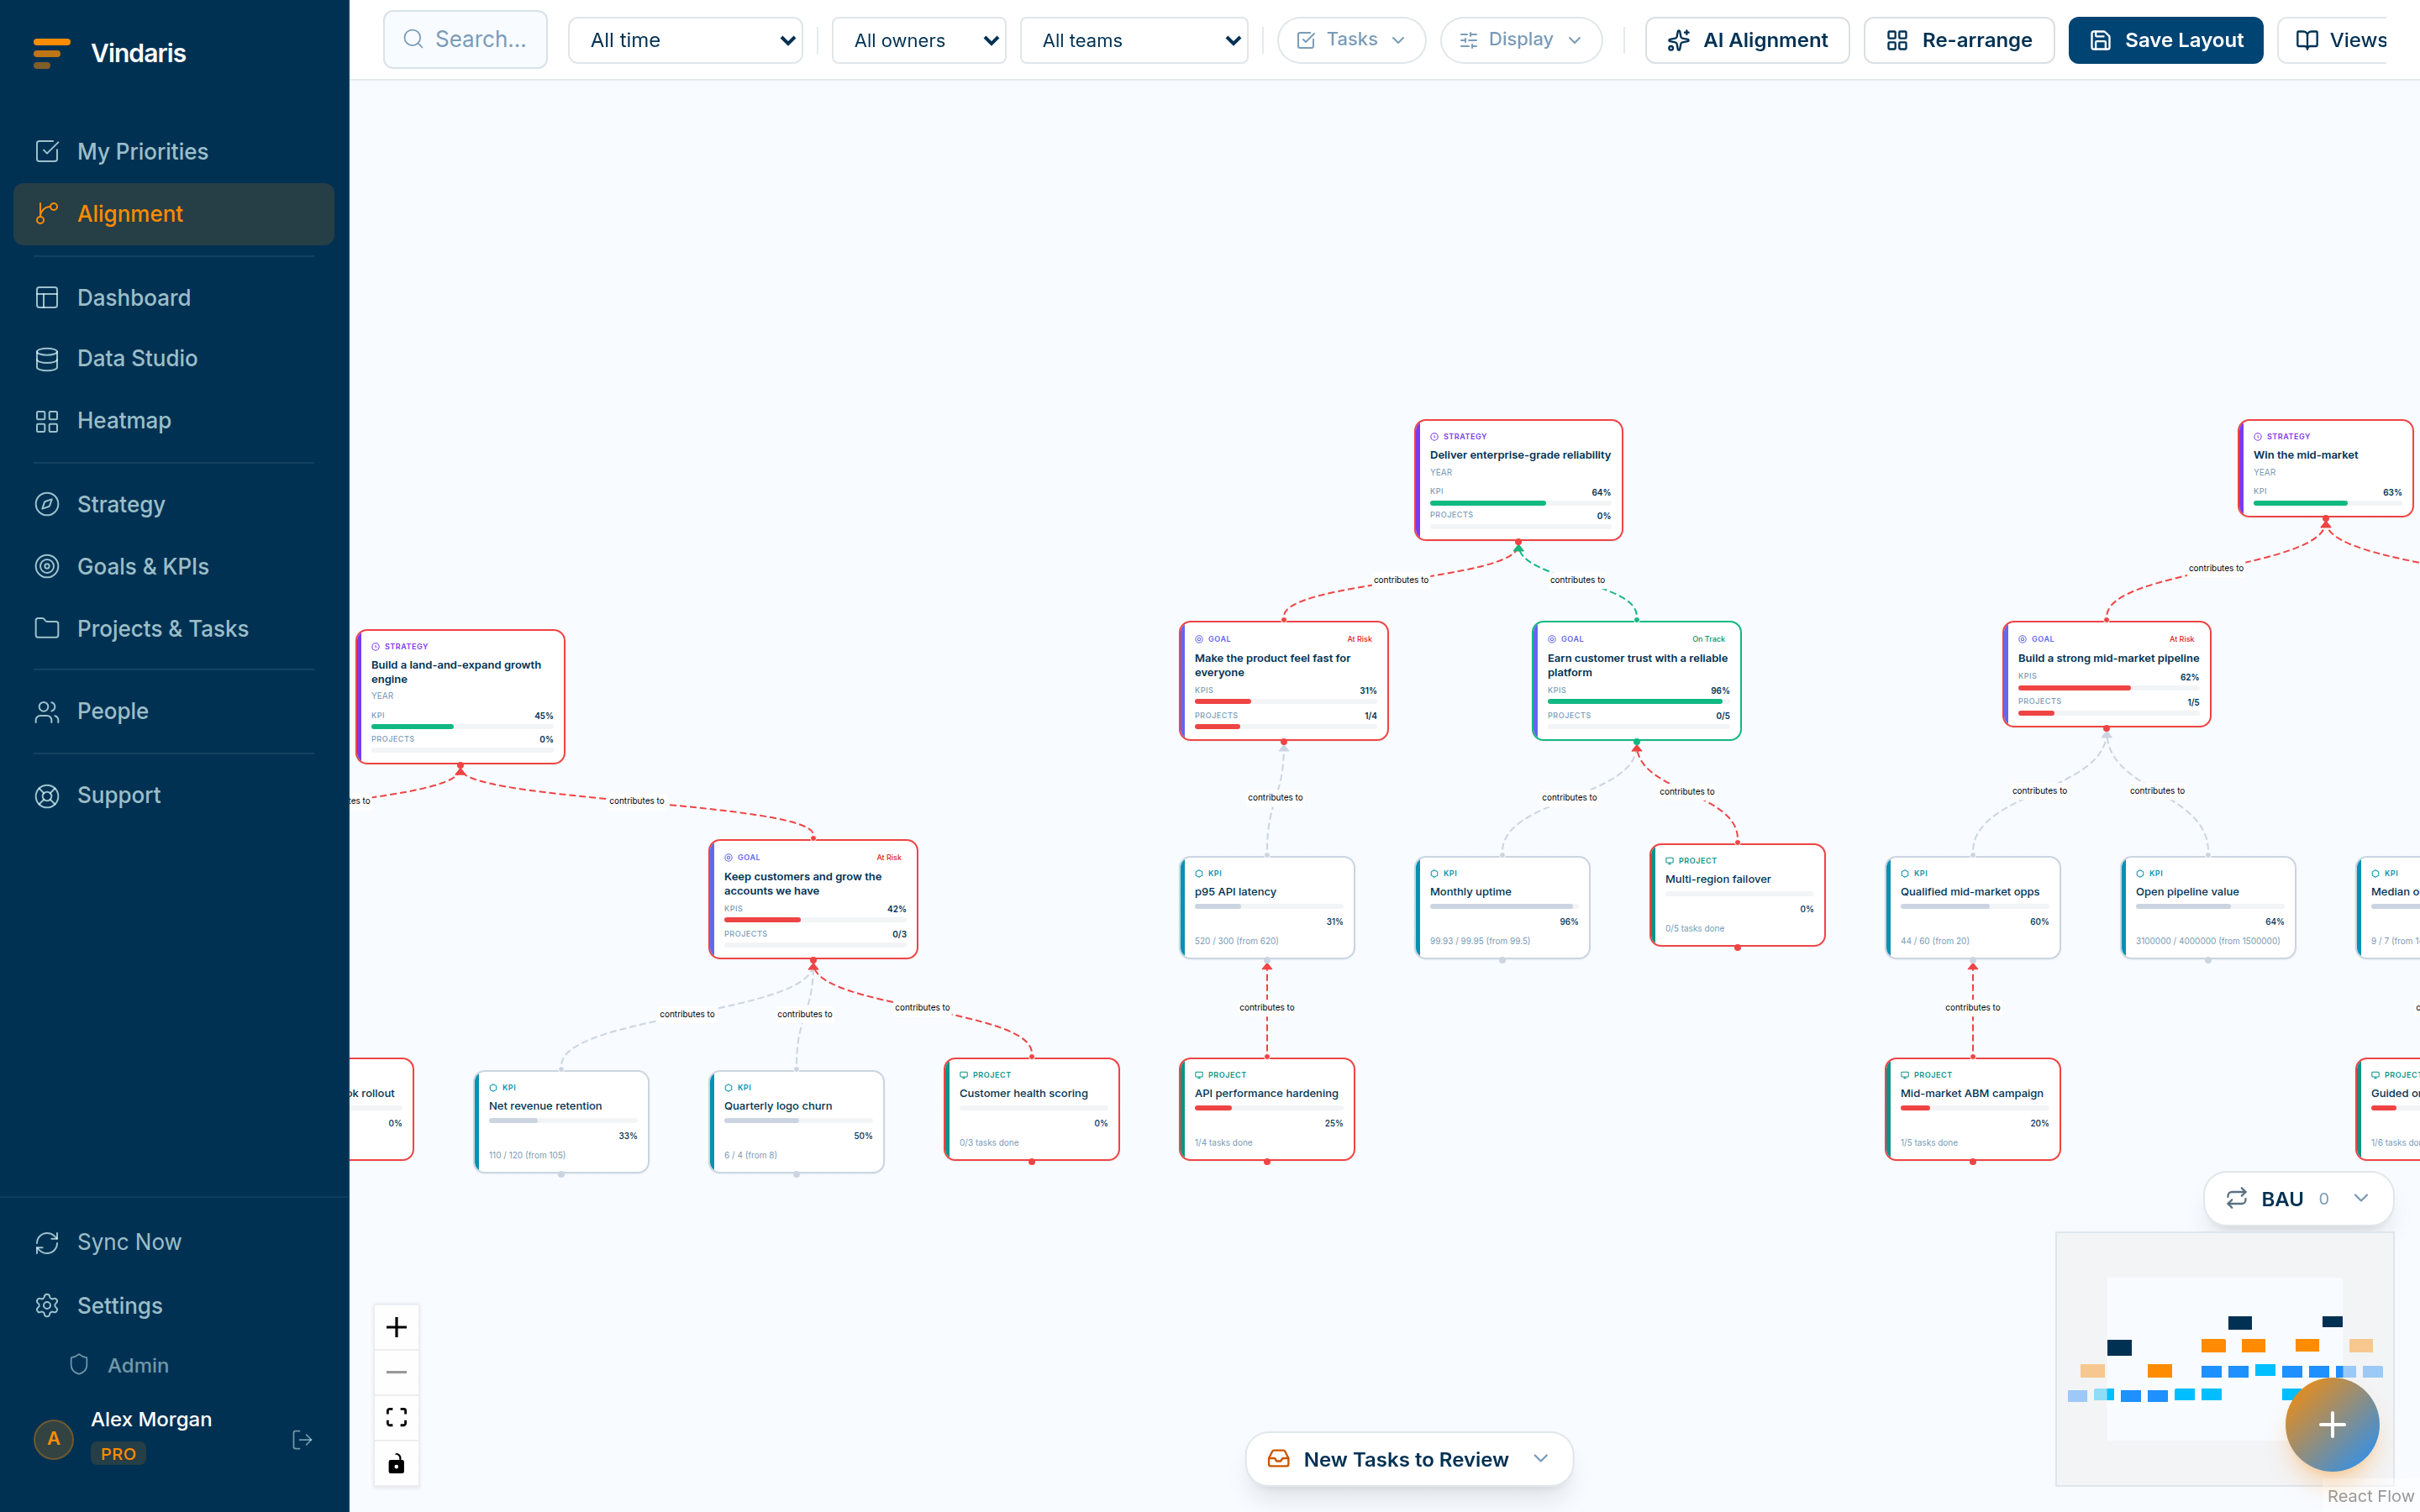Click the Search input field
This screenshot has width=2420, height=1512.
click(x=465, y=40)
